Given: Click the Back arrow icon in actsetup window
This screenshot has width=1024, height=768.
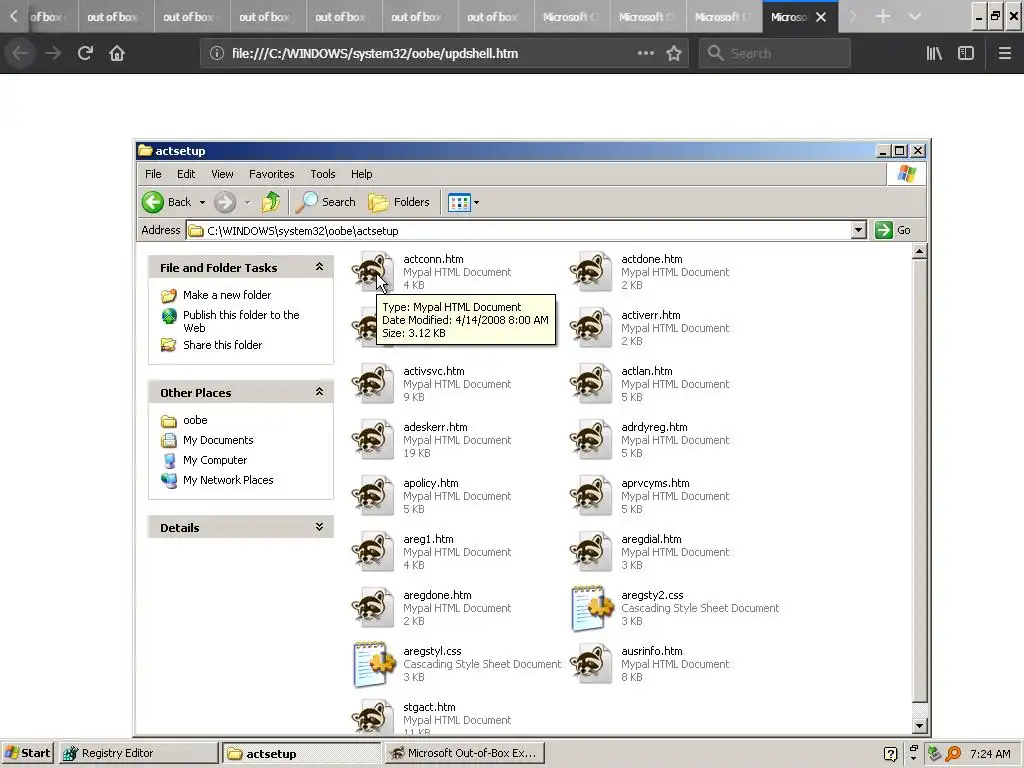Looking at the screenshot, I should pyautogui.click(x=153, y=202).
